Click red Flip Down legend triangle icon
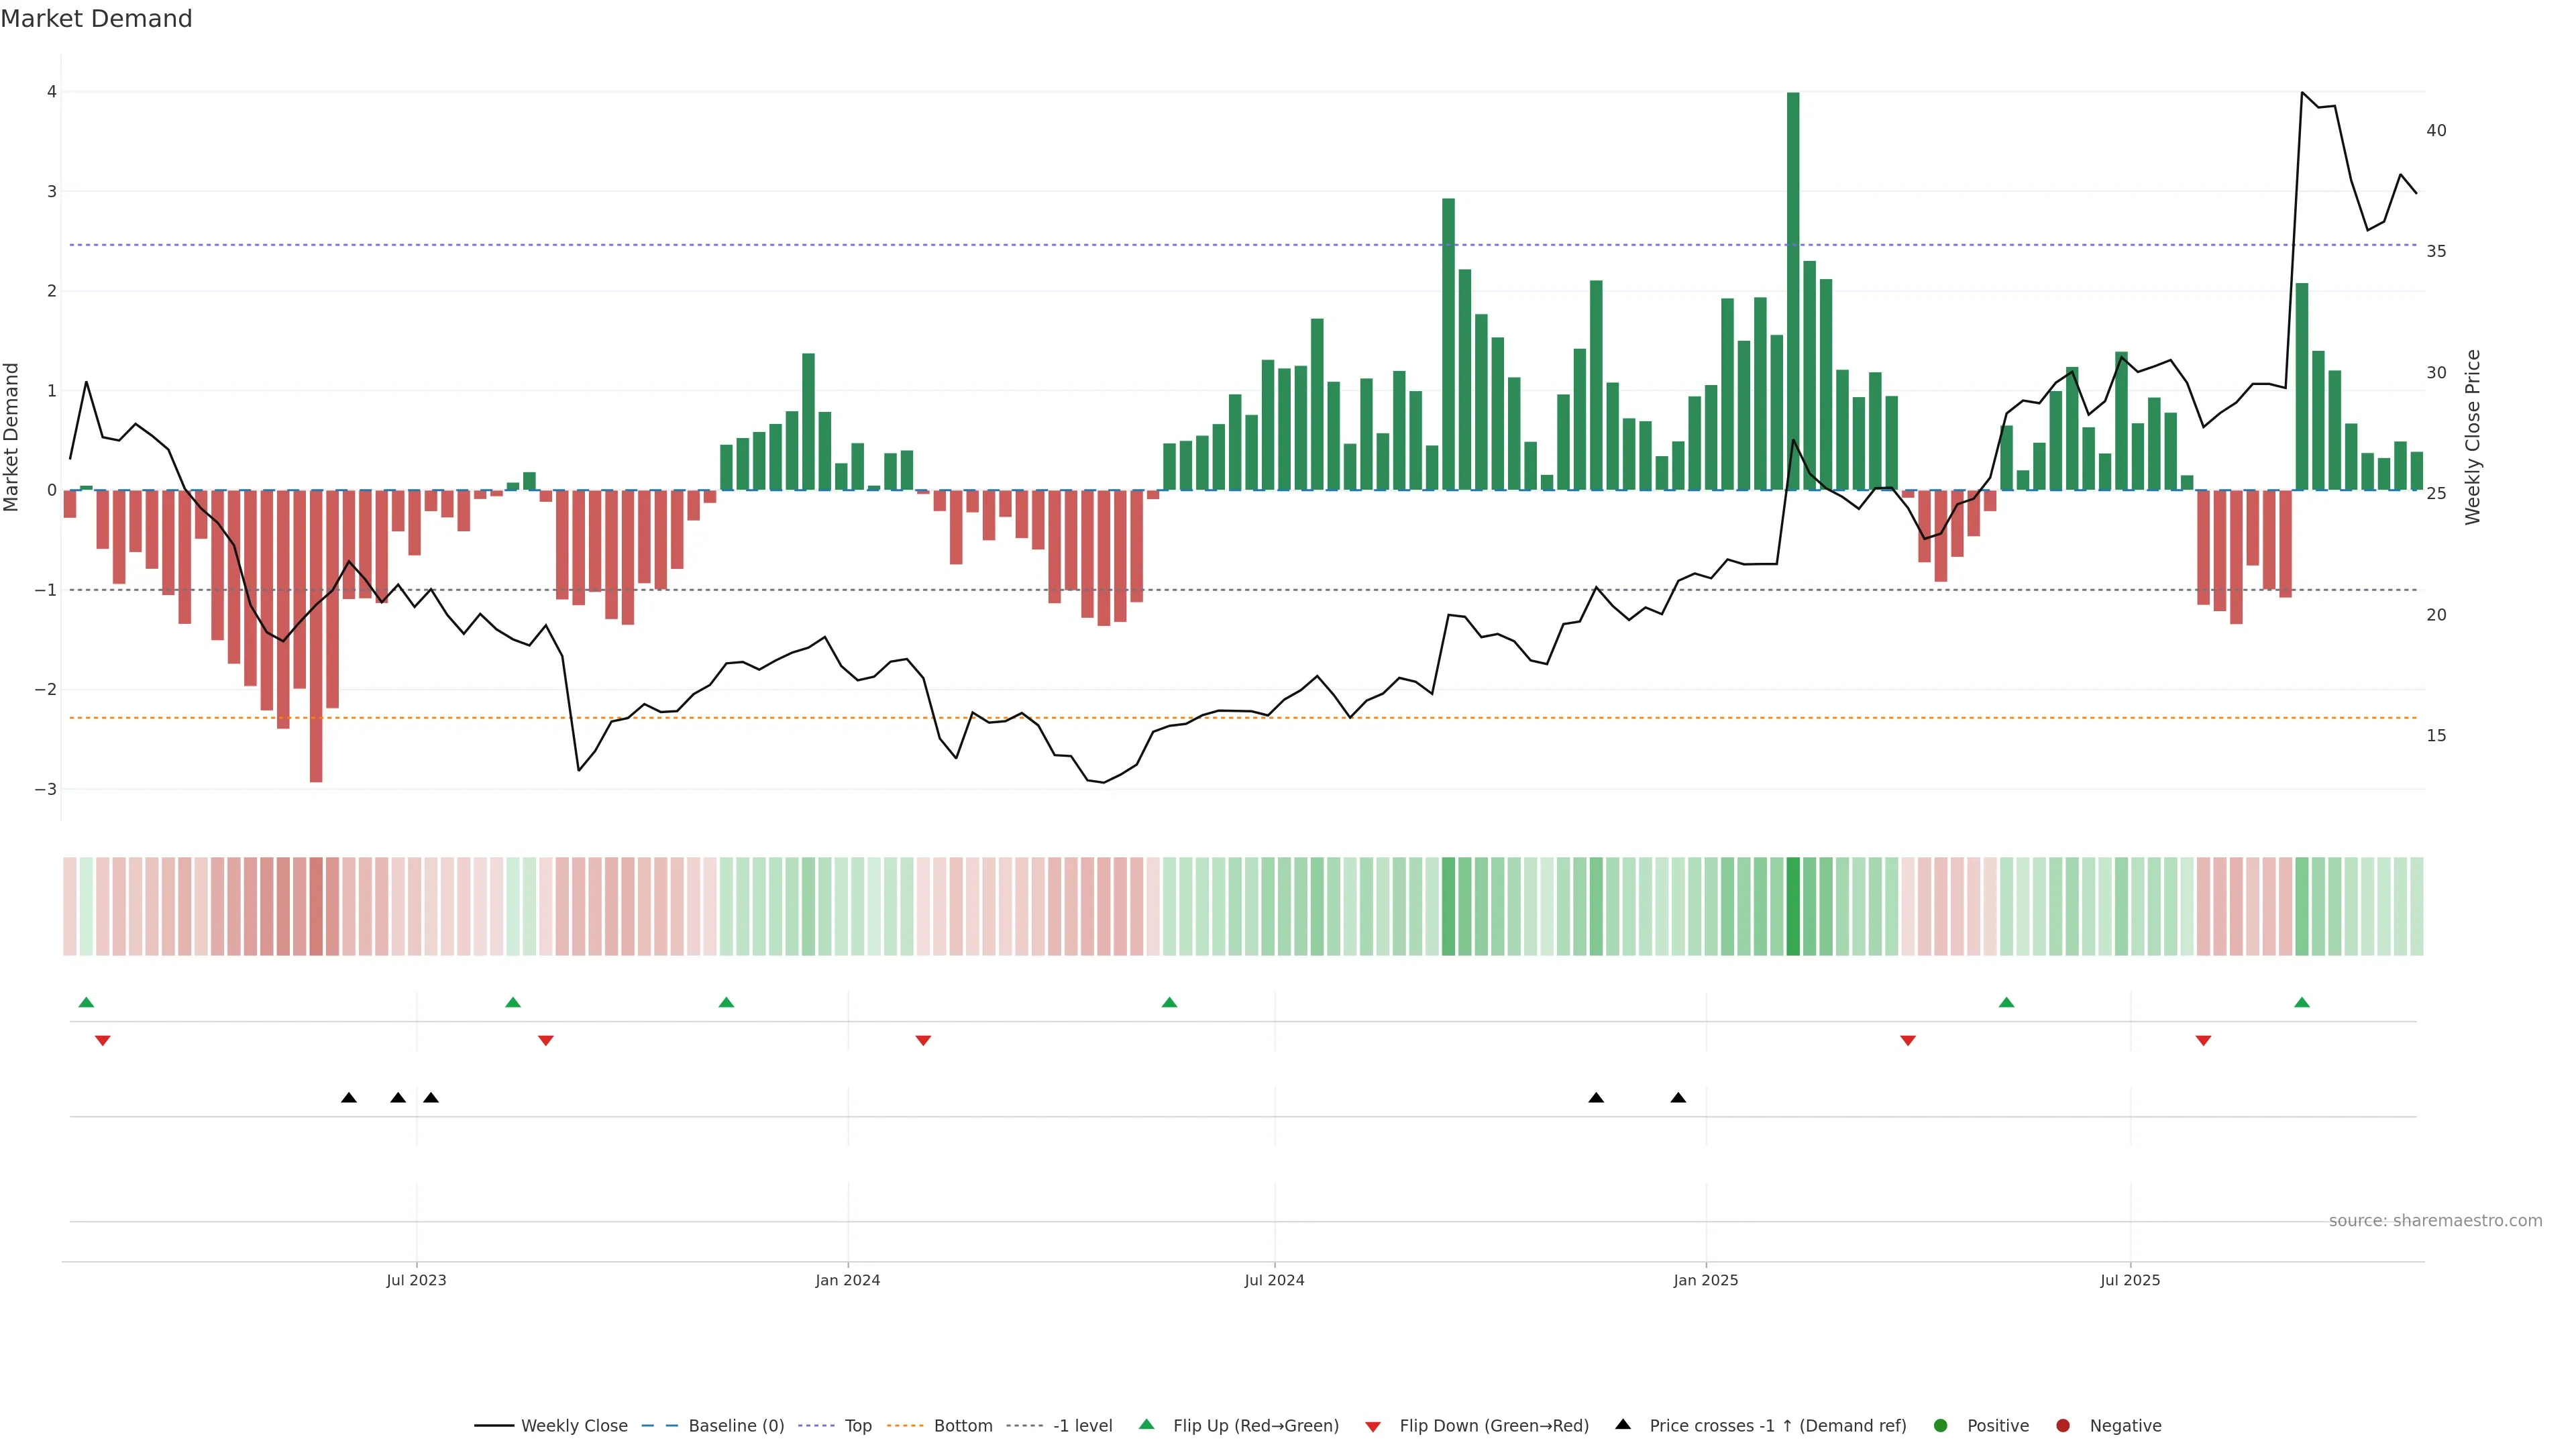 pyautogui.click(x=1373, y=1427)
